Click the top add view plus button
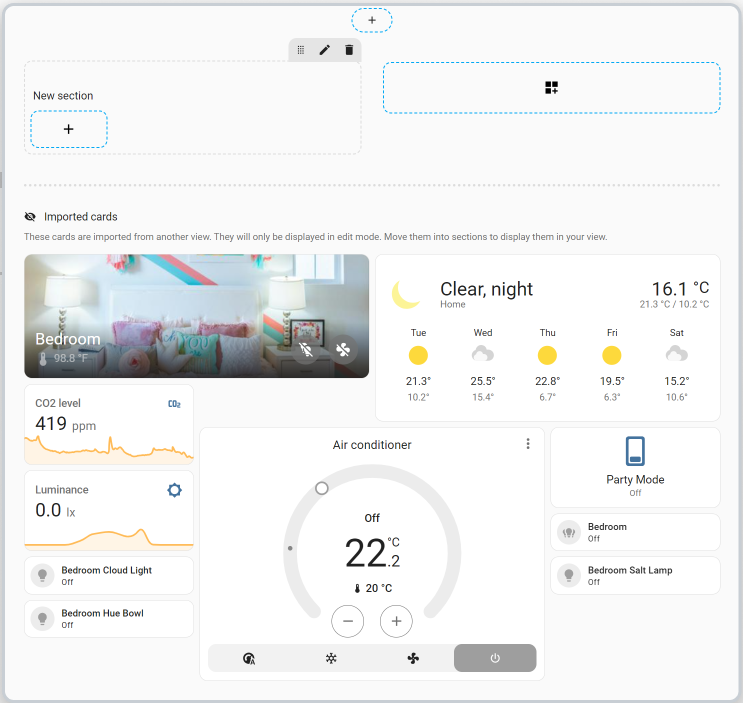 pyautogui.click(x=372, y=20)
